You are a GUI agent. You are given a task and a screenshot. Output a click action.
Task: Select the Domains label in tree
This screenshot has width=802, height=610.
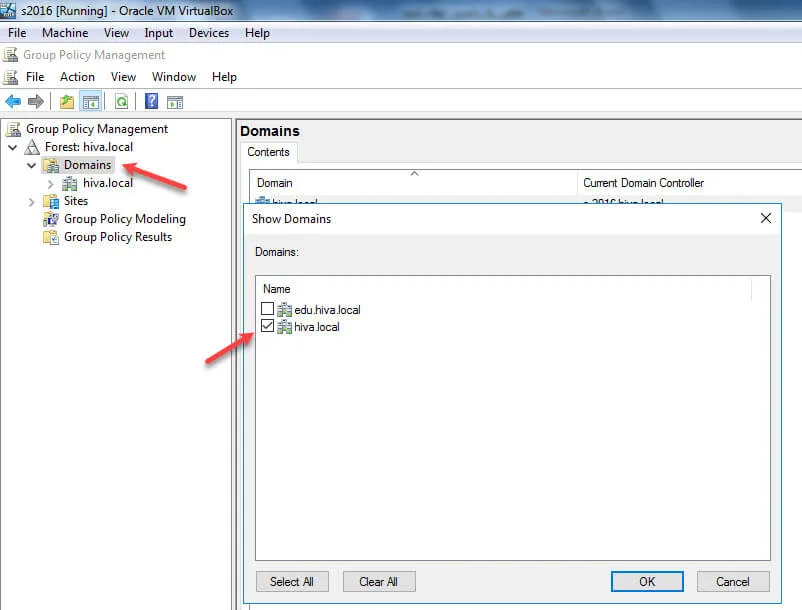point(87,165)
